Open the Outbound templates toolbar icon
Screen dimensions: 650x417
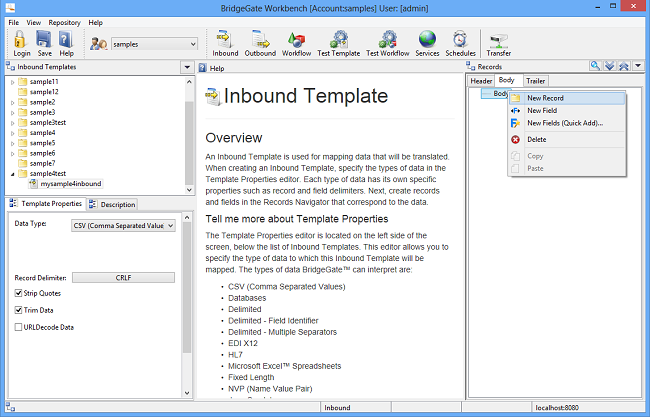[x=260, y=40]
